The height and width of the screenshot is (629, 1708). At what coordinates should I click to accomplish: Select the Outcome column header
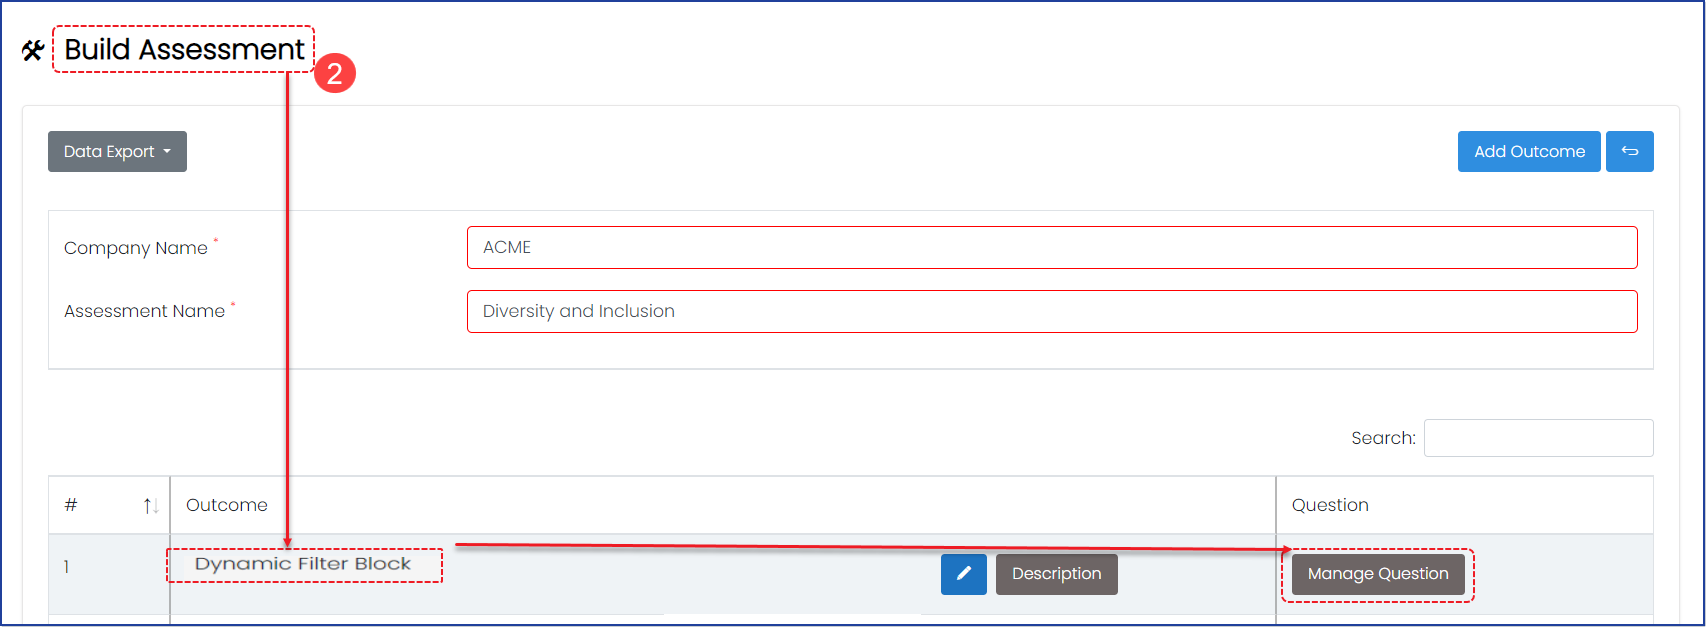pos(227,505)
